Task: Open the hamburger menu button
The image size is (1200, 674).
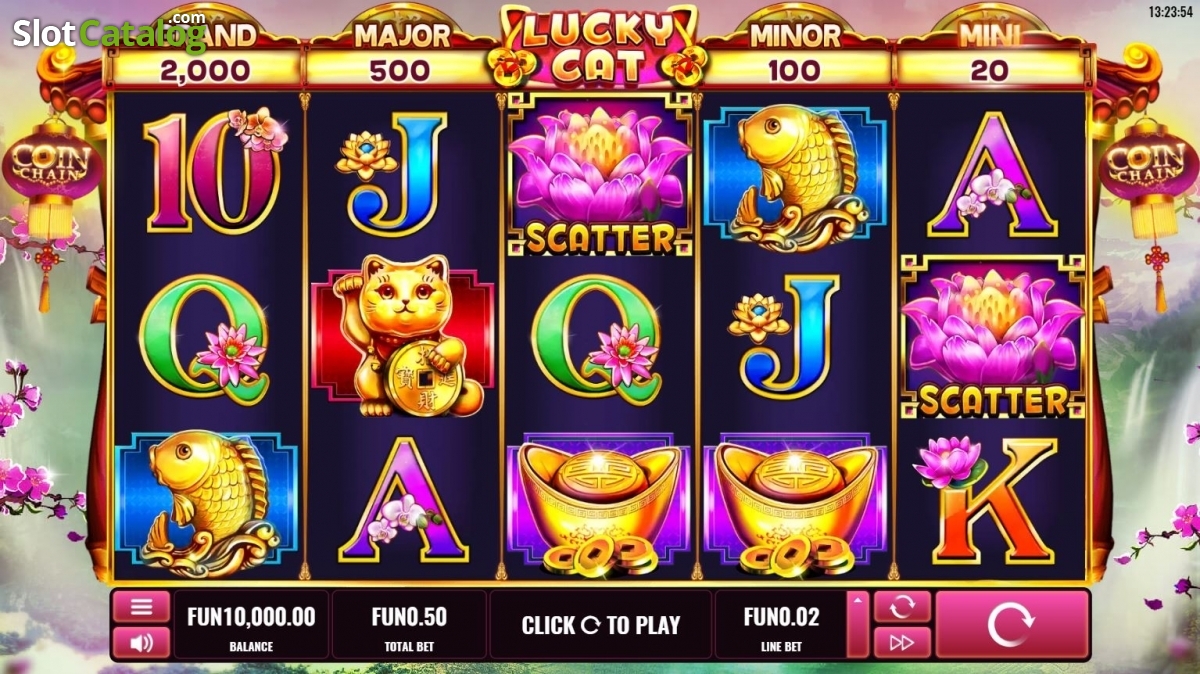Action: pos(141,607)
